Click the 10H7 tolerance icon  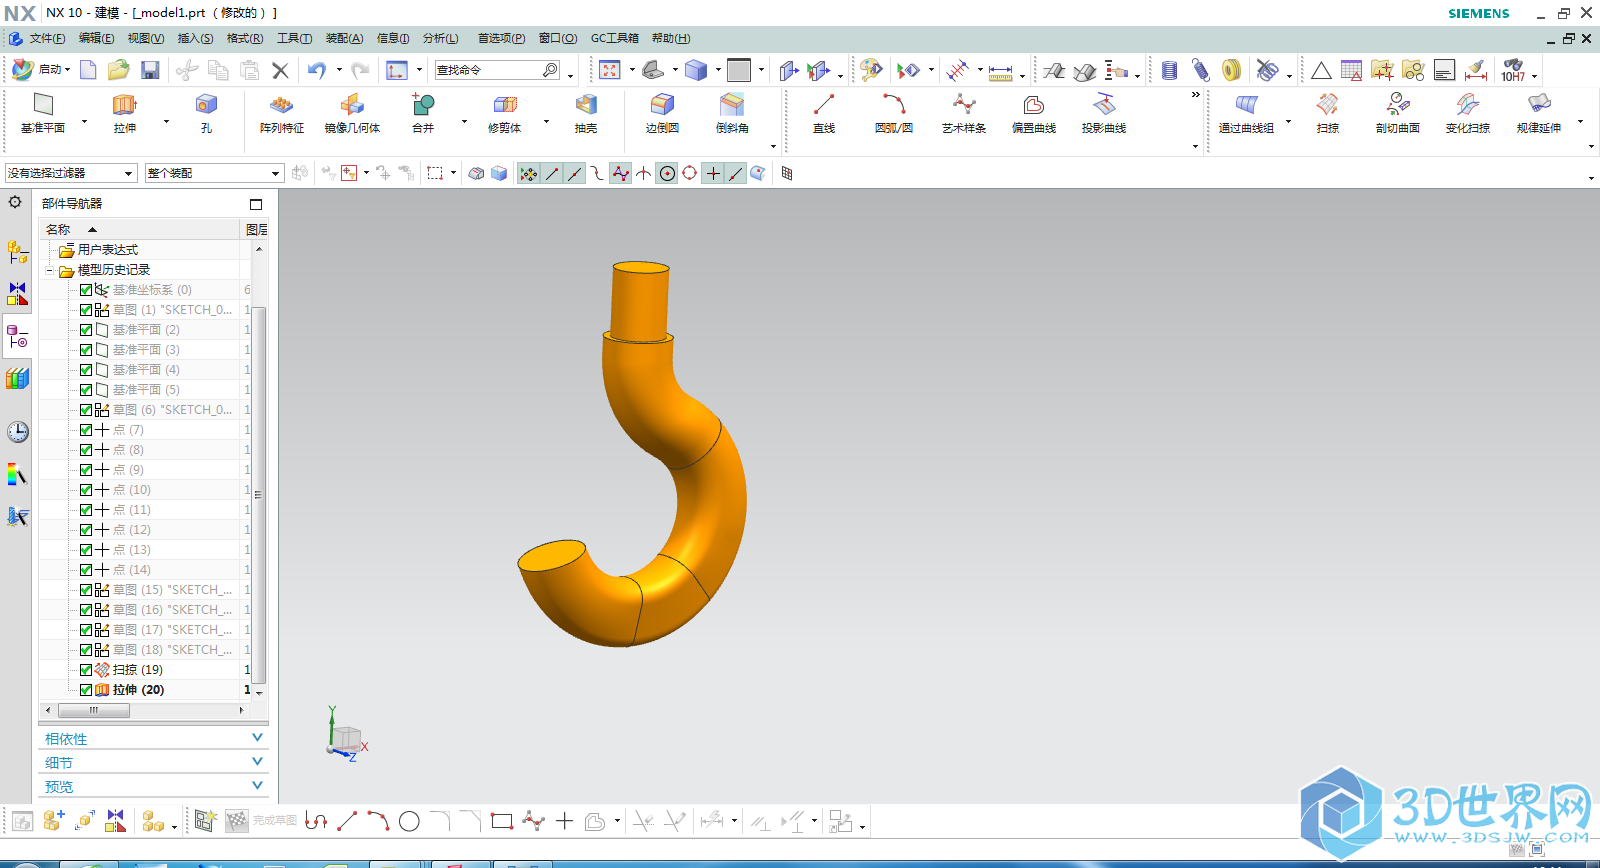(1513, 70)
